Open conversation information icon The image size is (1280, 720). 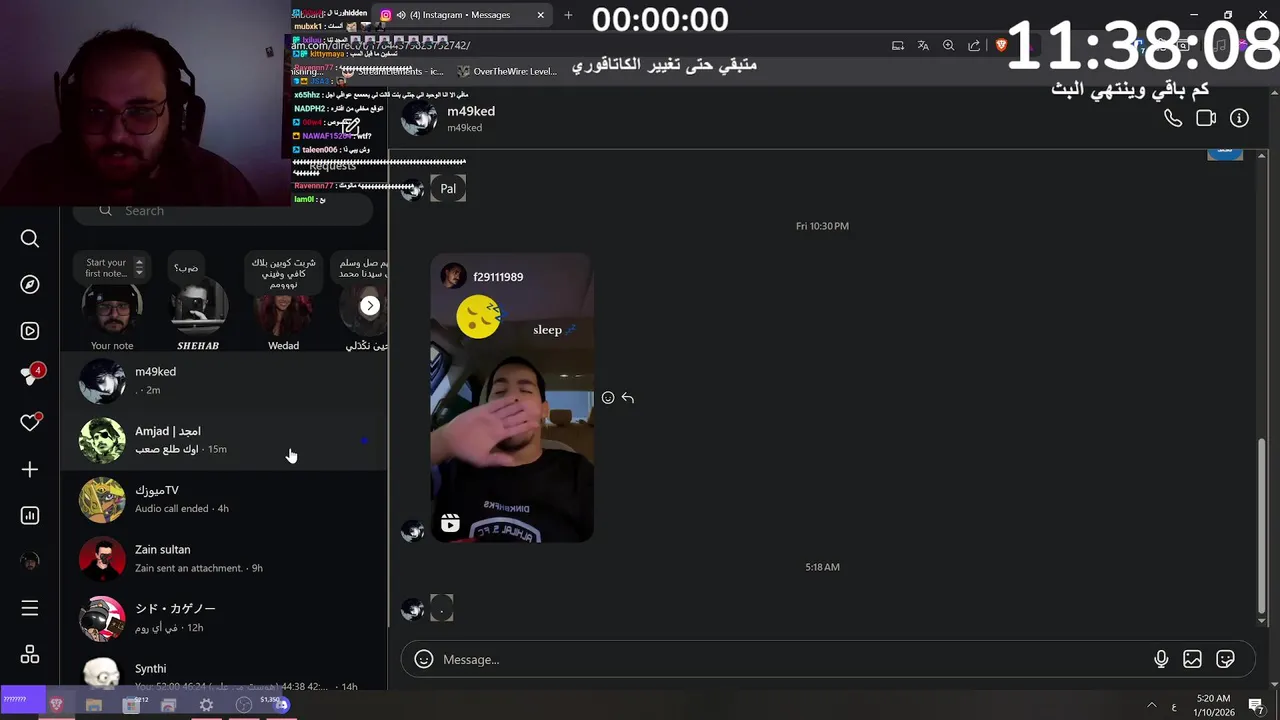1239,118
